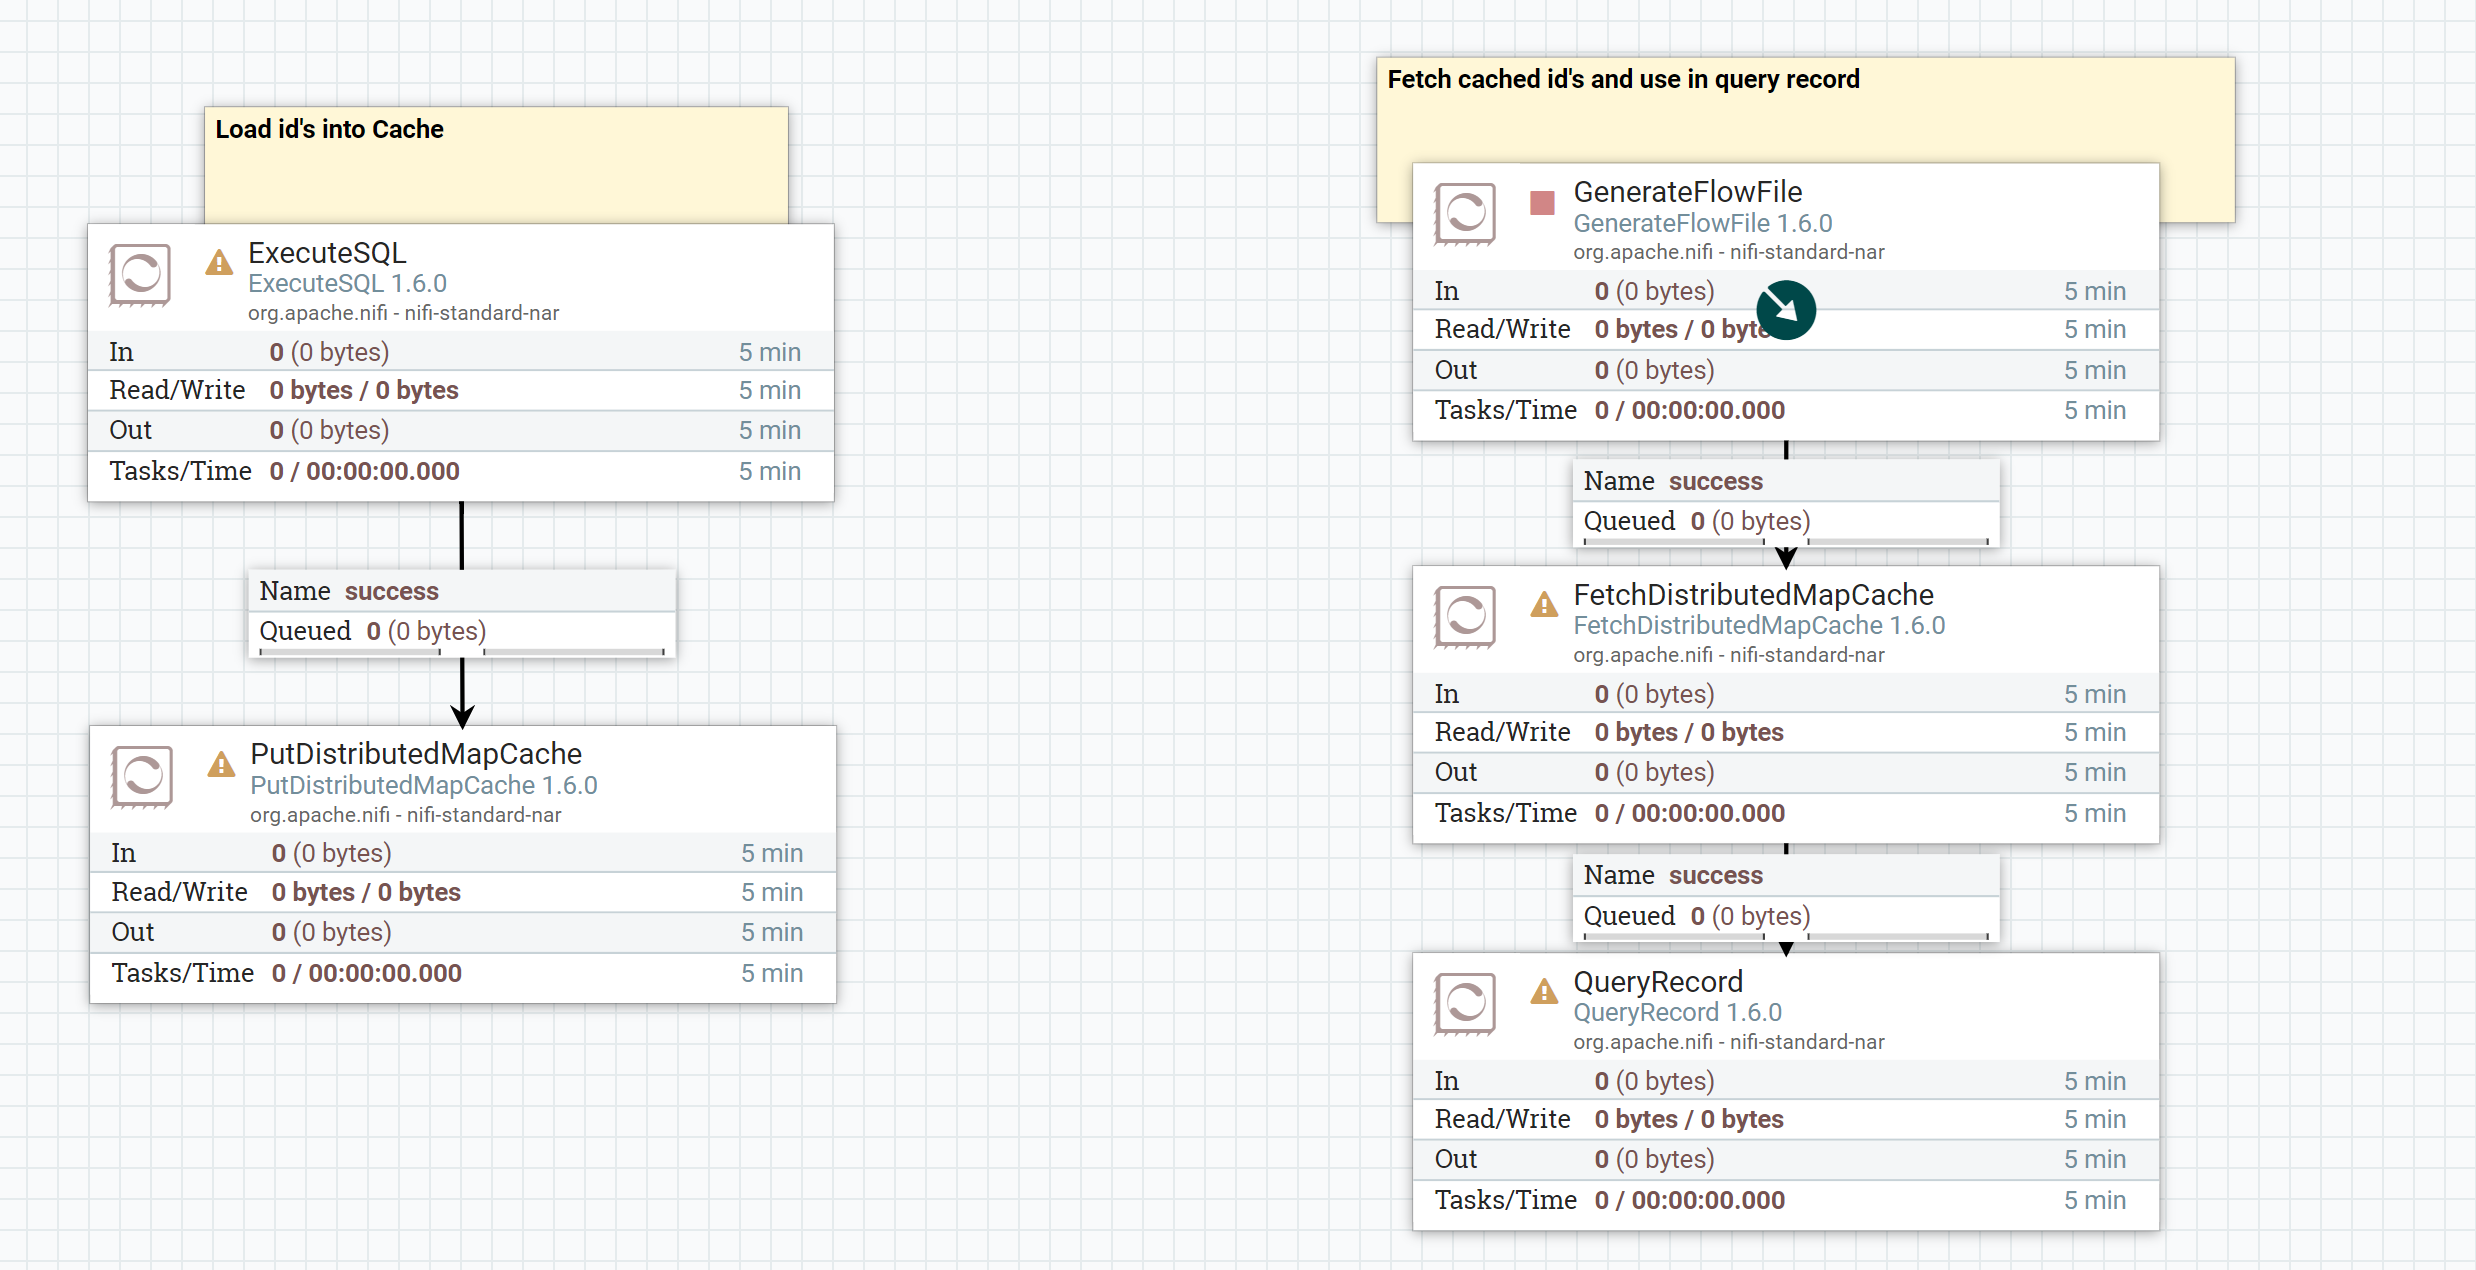Click the GenerateFlowFile processor icon
Image resolution: width=2476 pixels, height=1270 pixels.
click(x=1465, y=213)
